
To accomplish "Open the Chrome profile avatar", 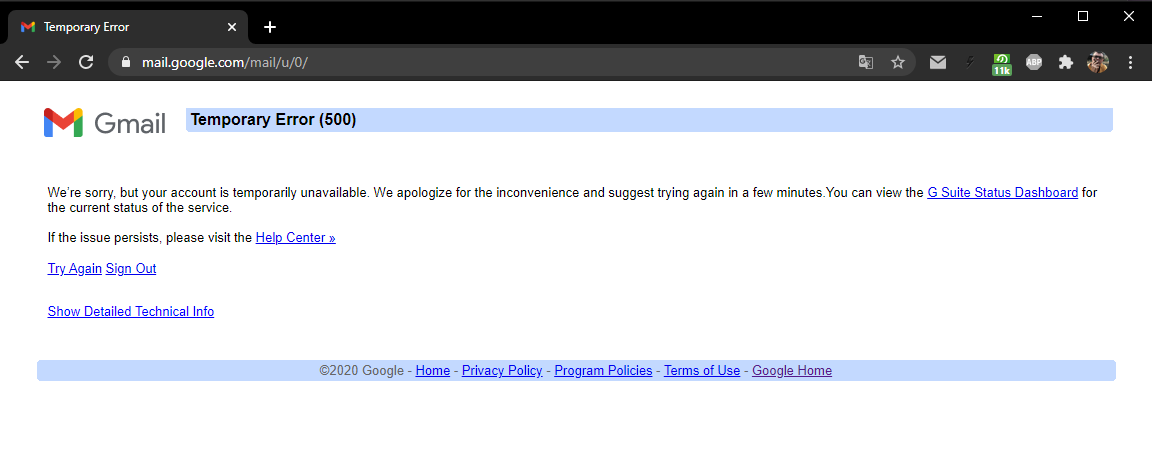I will pos(1098,62).
